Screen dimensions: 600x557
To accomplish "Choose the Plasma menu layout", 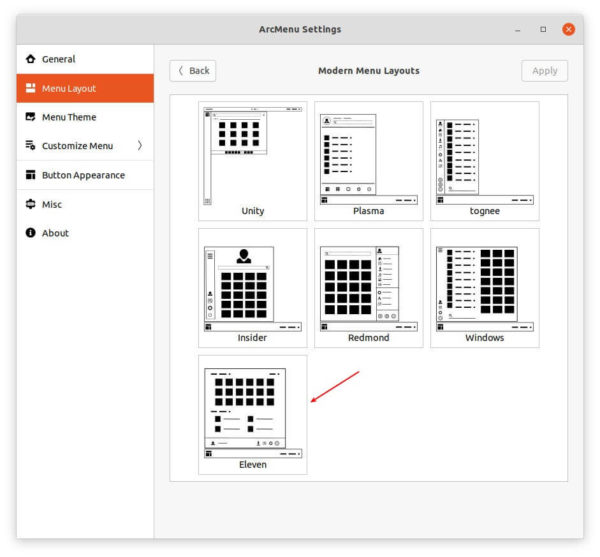I will (368, 161).
